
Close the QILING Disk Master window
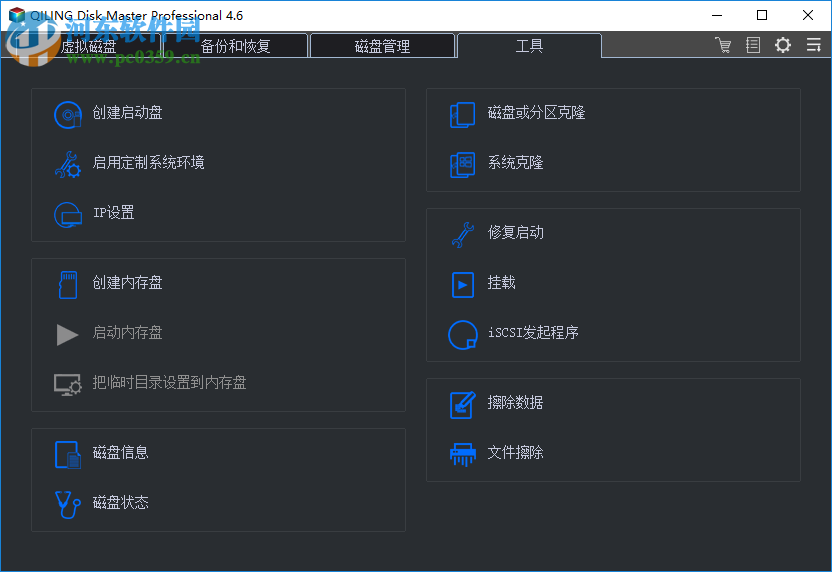point(808,15)
